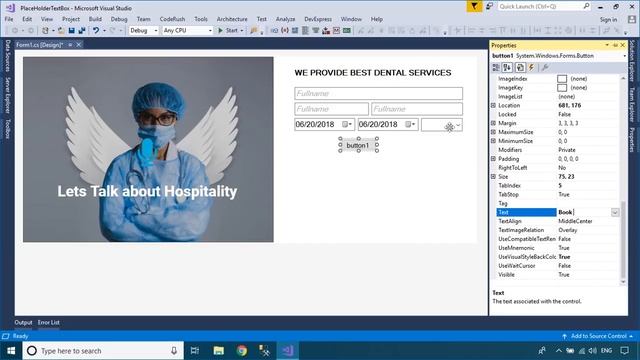
Task: Expand the MaximumSize property
Action: coord(493,132)
